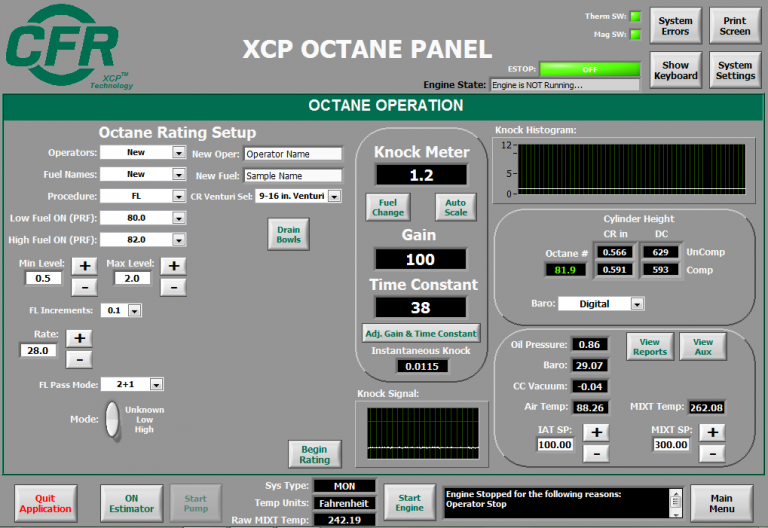Increase Max Level with plus button

coord(173,266)
